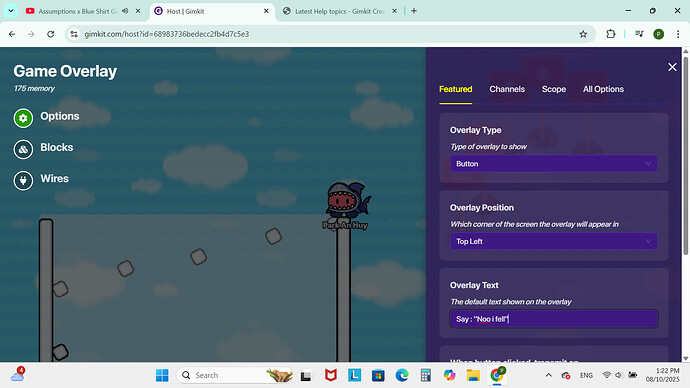This screenshot has width=690, height=388.
Task: Click the gimkit.com address bar URL
Action: 166,34
